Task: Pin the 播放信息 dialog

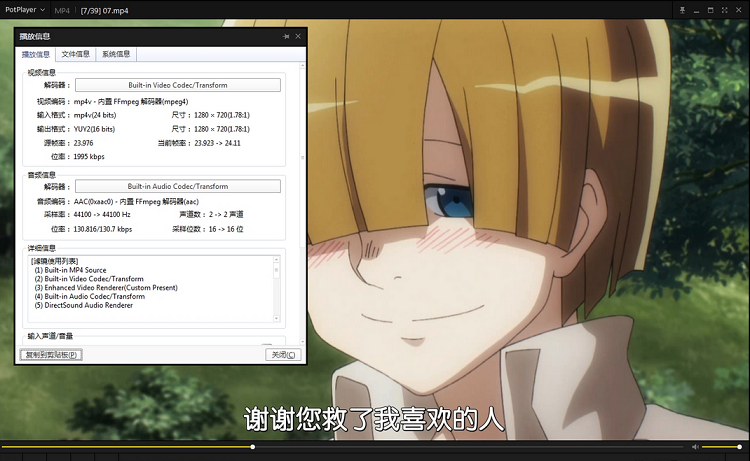Action: 287,36
